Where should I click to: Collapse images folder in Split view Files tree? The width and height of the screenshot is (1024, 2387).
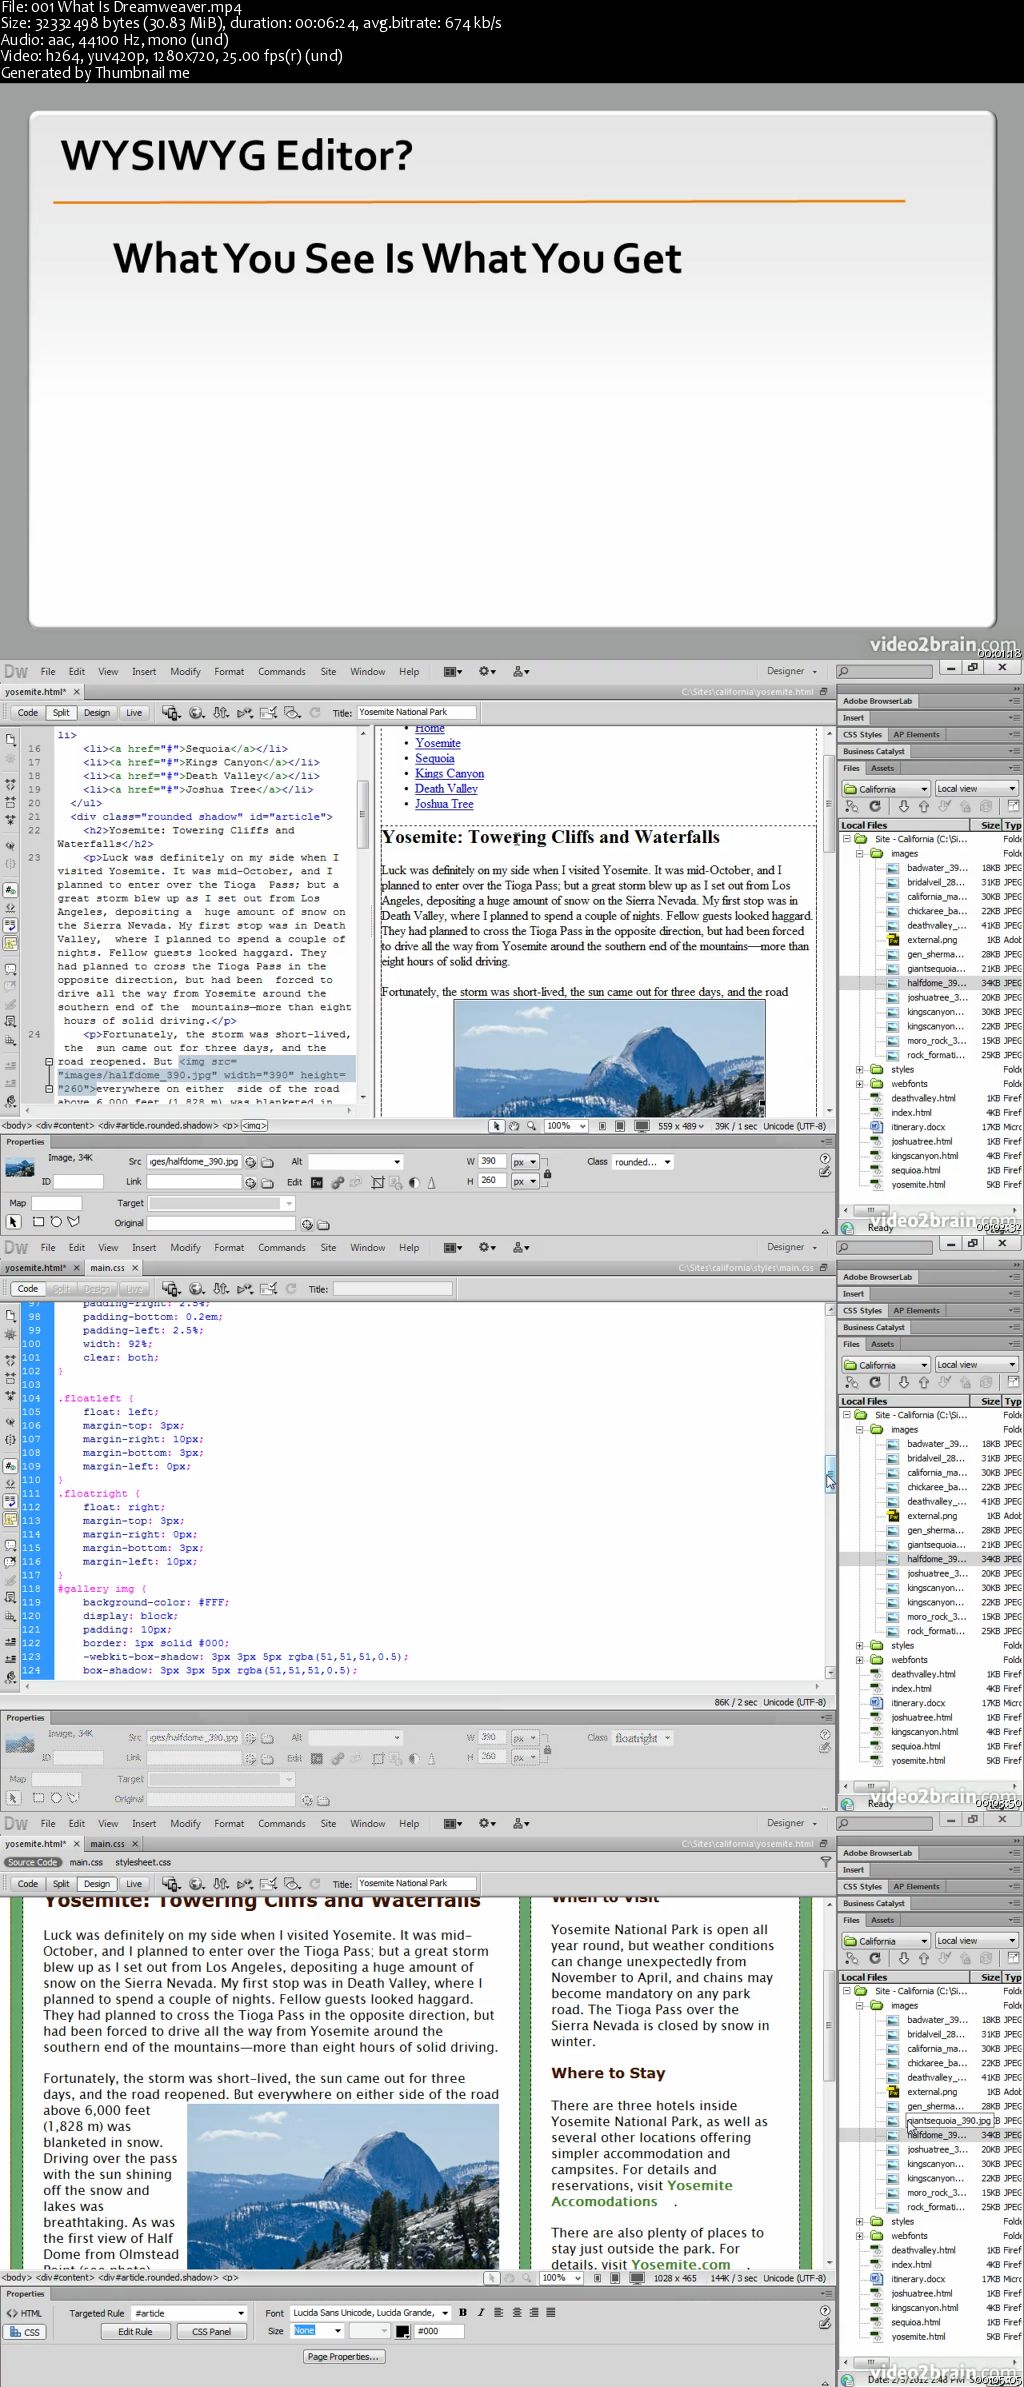(859, 854)
